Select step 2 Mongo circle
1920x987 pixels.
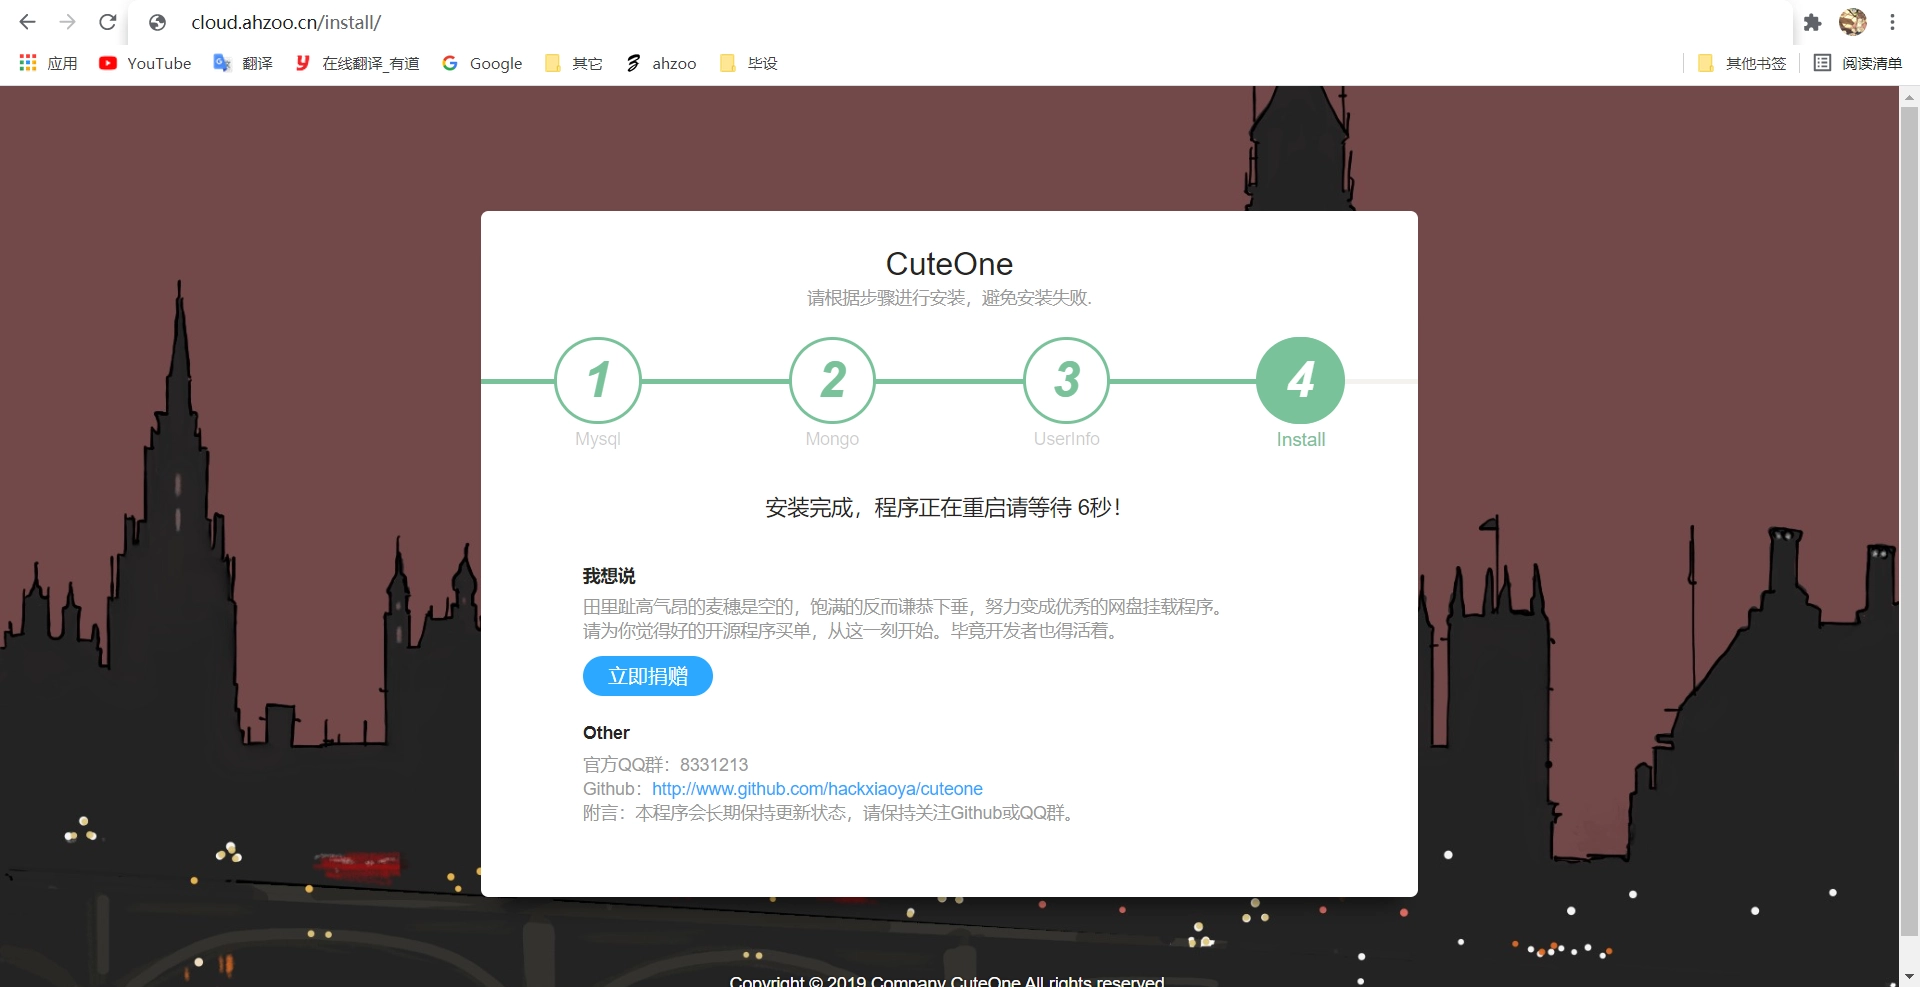click(x=832, y=380)
